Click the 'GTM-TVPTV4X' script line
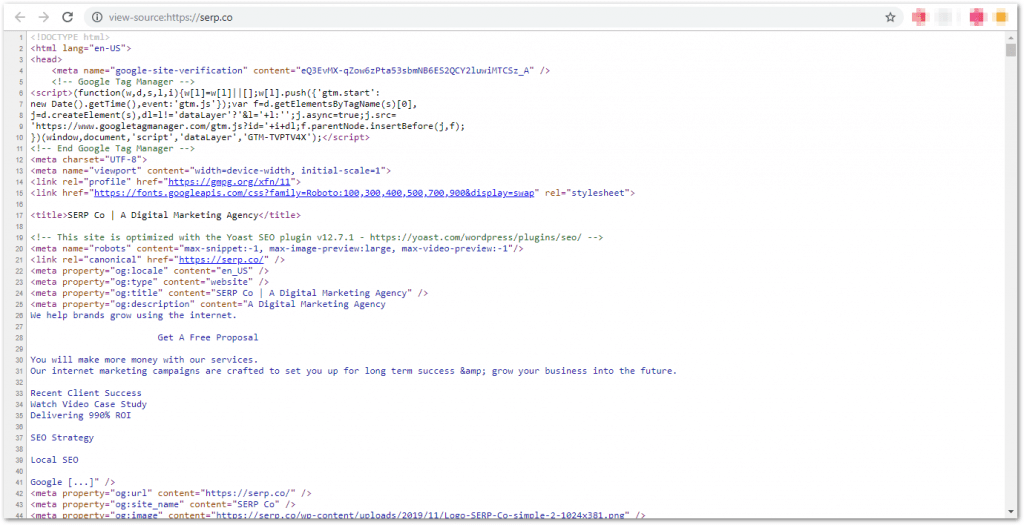This screenshot has width=1024, height=525. [200, 137]
